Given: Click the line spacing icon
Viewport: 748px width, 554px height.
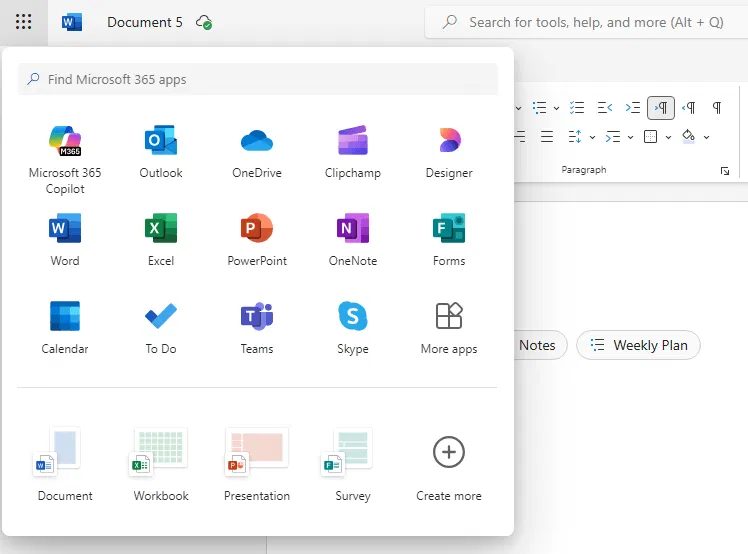Looking at the screenshot, I should (x=575, y=137).
